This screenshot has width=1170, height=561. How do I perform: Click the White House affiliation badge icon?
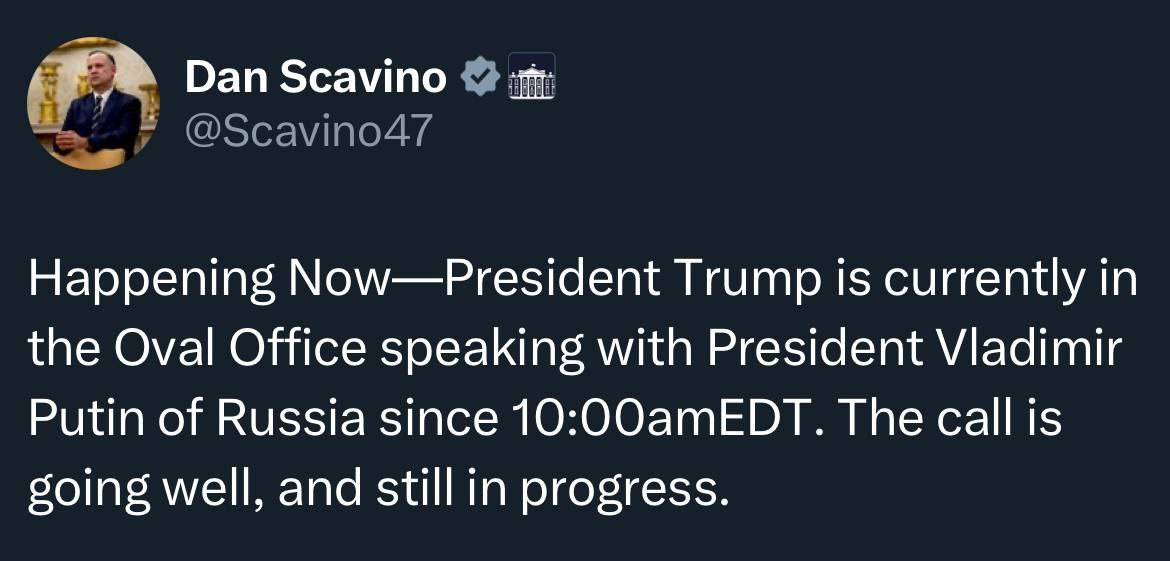tap(532, 77)
